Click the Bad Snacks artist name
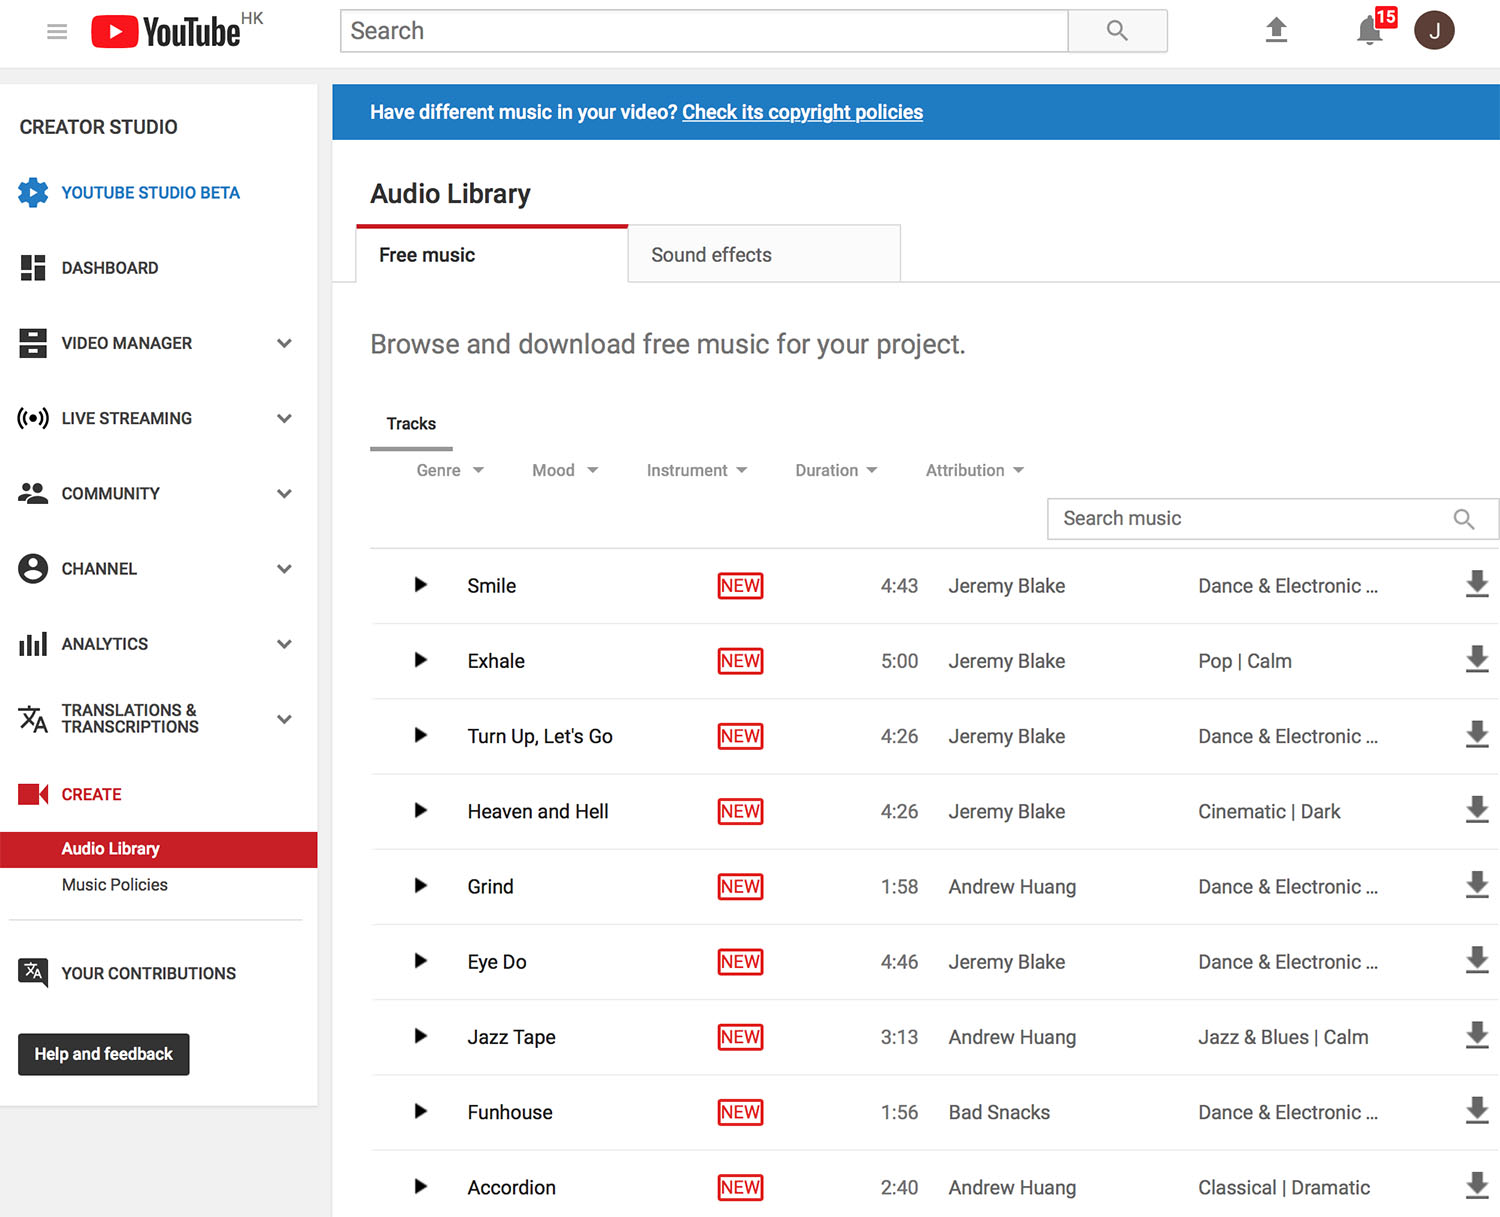 [999, 1112]
